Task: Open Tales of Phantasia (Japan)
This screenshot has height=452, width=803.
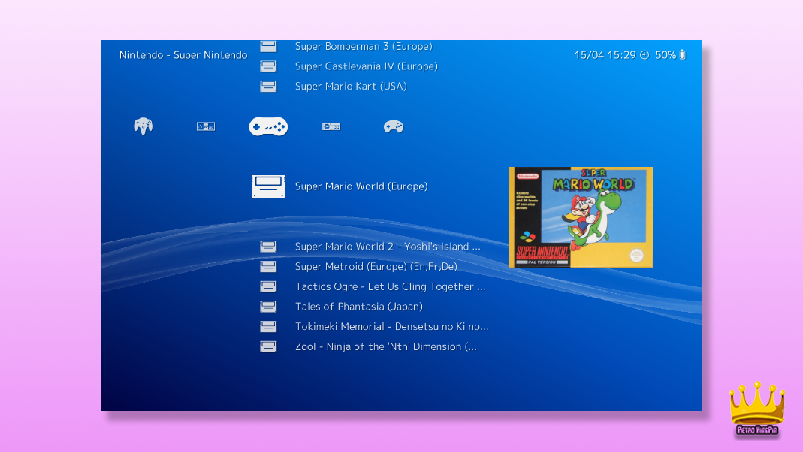Action: 358,307
